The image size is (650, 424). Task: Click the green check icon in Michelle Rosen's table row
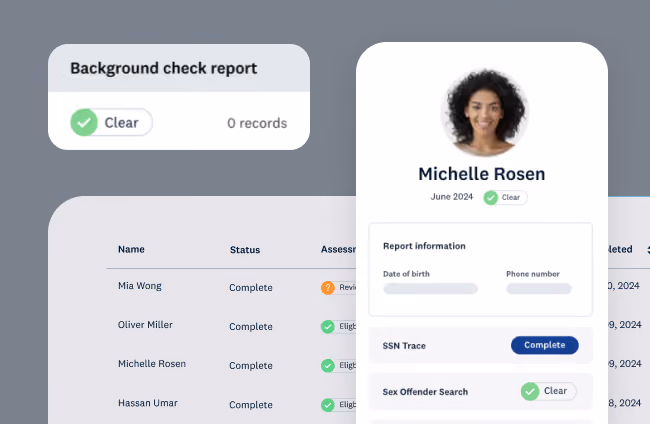[327, 366]
